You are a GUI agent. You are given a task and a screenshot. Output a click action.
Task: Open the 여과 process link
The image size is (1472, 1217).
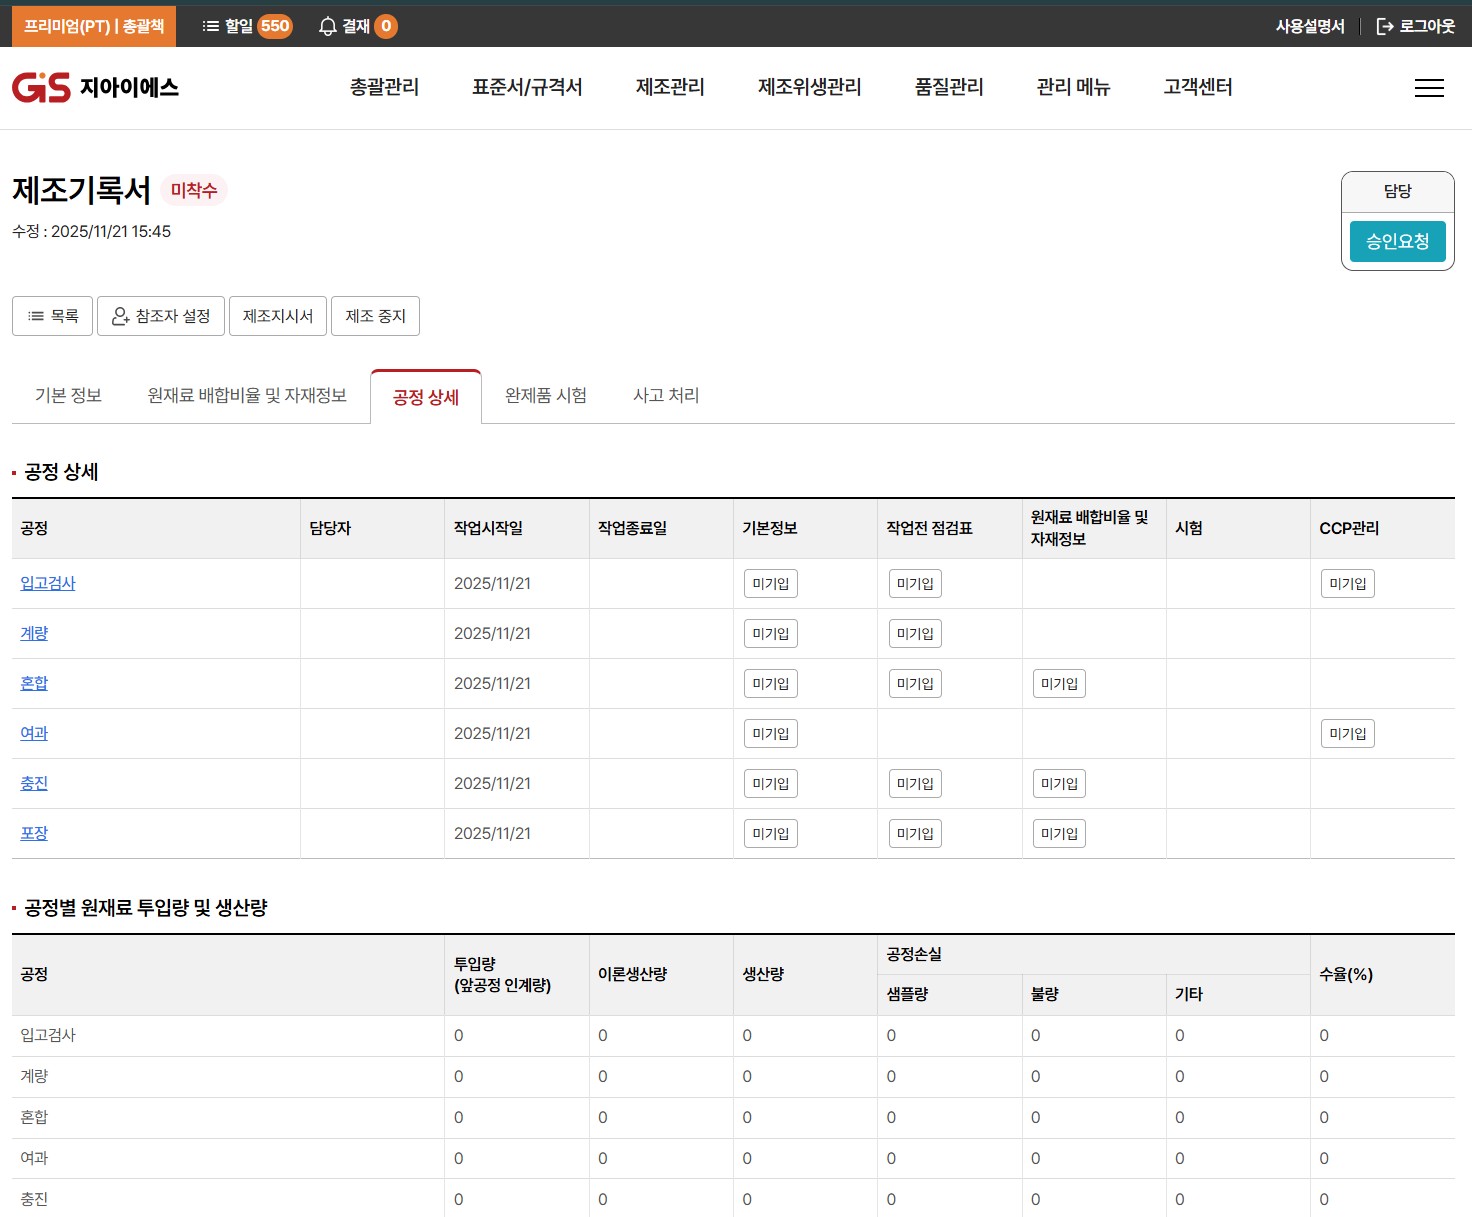pos(34,733)
